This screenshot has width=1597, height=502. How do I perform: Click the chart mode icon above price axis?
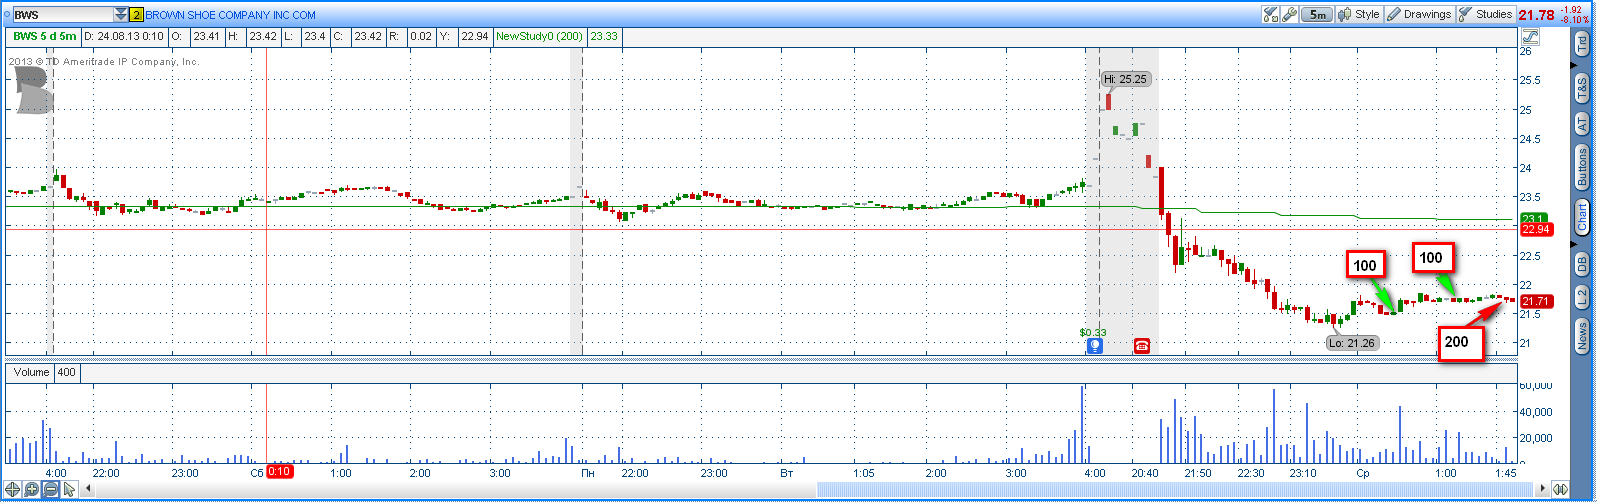(x=1529, y=36)
